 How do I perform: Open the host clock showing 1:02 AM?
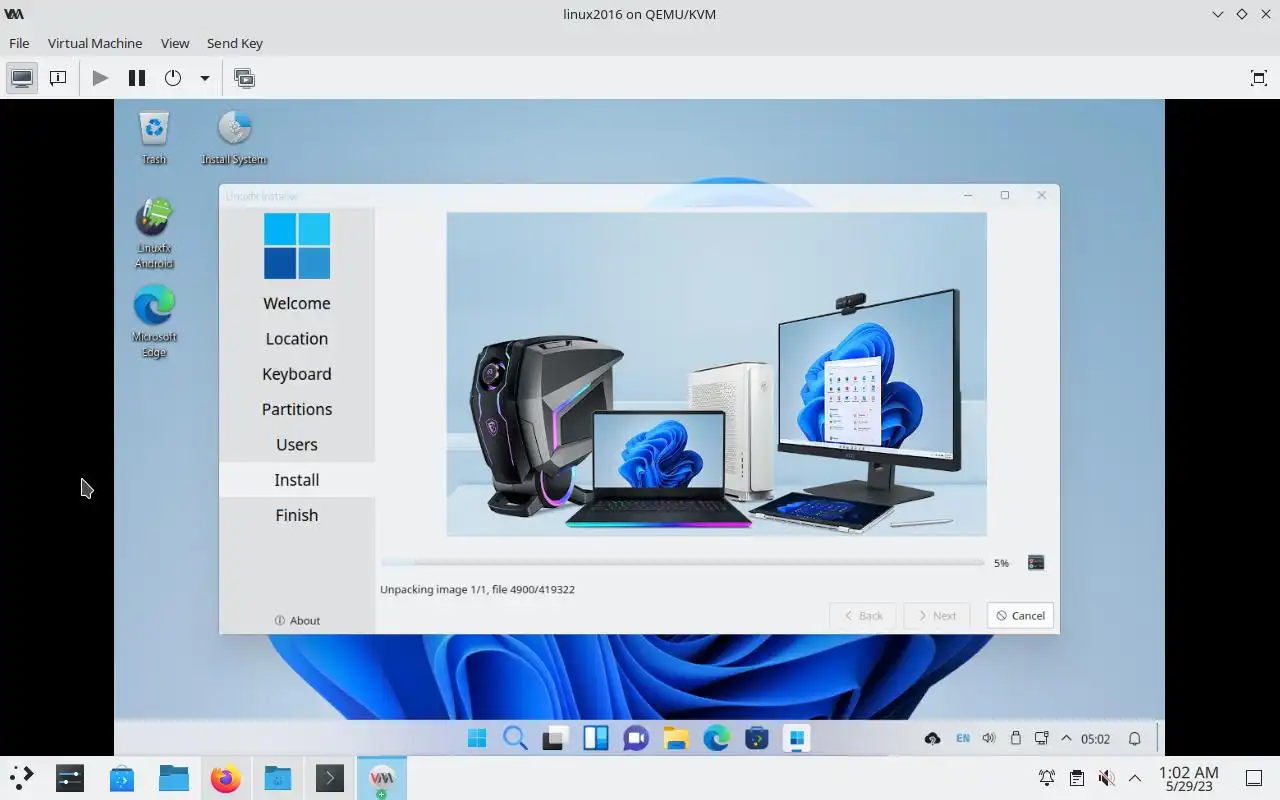coord(1188,779)
